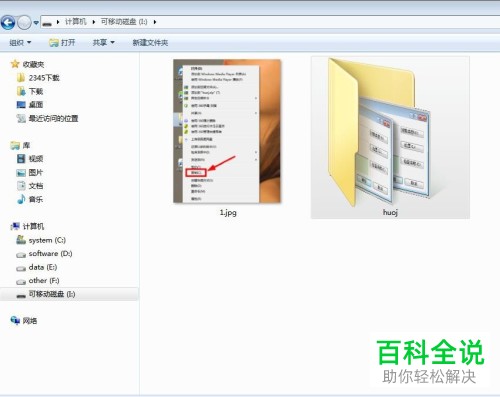
Task: Expand arrow before 计算机 in address bar
Action: pos(58,22)
